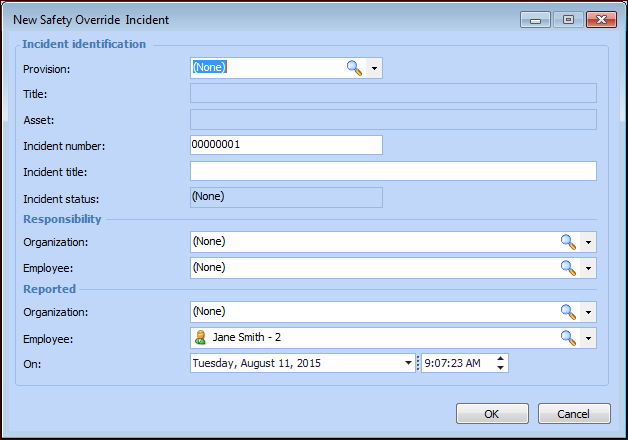Expand the Reported Organization dropdown arrow
Image resolution: width=628 pixels, height=440 pixels.
[588, 312]
